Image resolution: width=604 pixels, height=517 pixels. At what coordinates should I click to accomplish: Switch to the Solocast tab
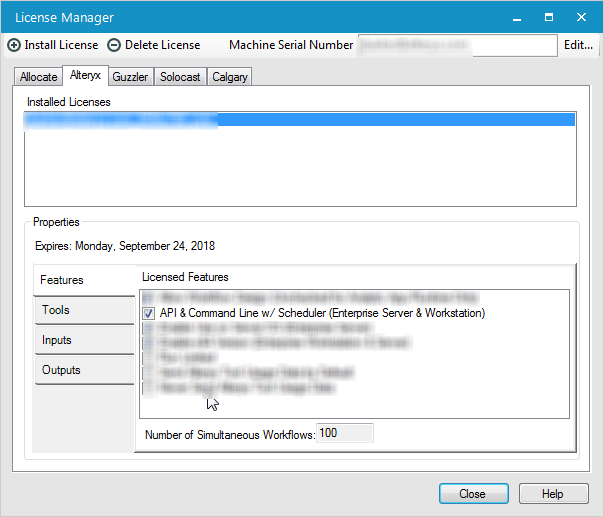180,77
